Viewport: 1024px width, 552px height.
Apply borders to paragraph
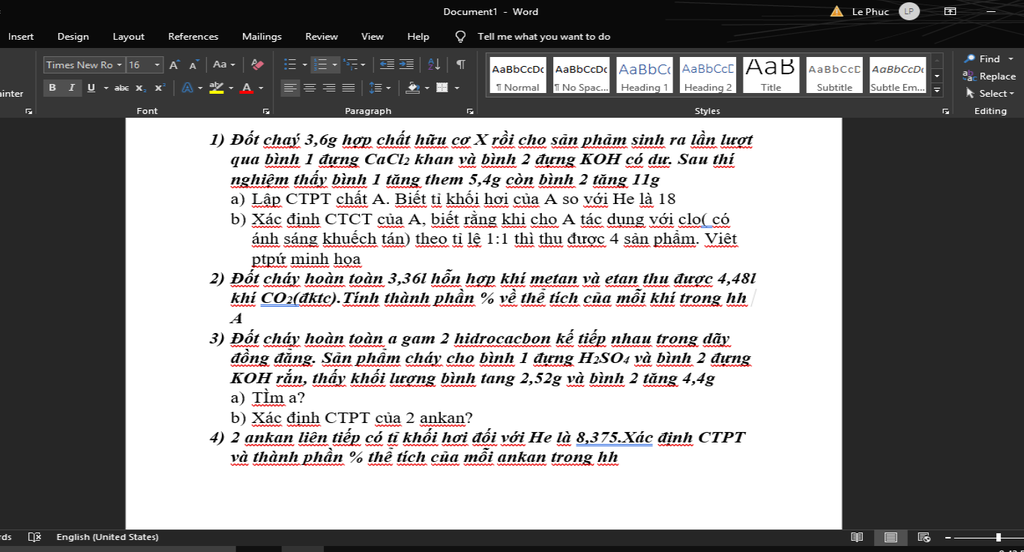tap(442, 88)
